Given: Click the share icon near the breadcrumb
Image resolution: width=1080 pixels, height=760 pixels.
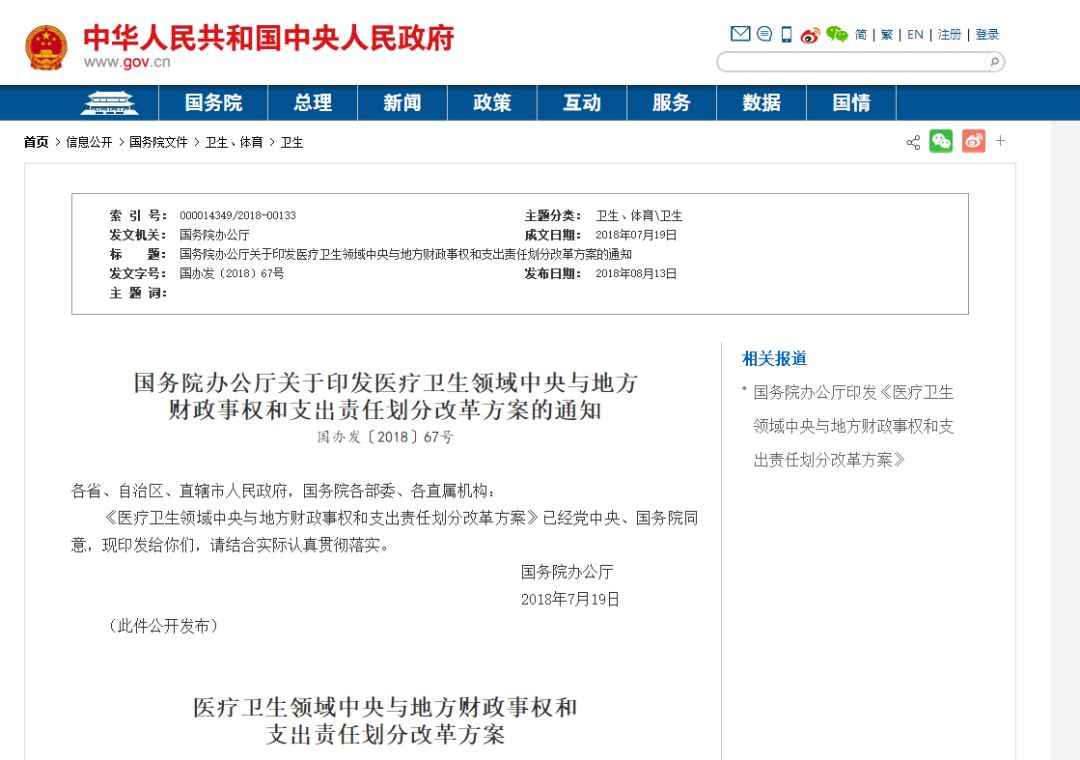Looking at the screenshot, I should tap(912, 142).
